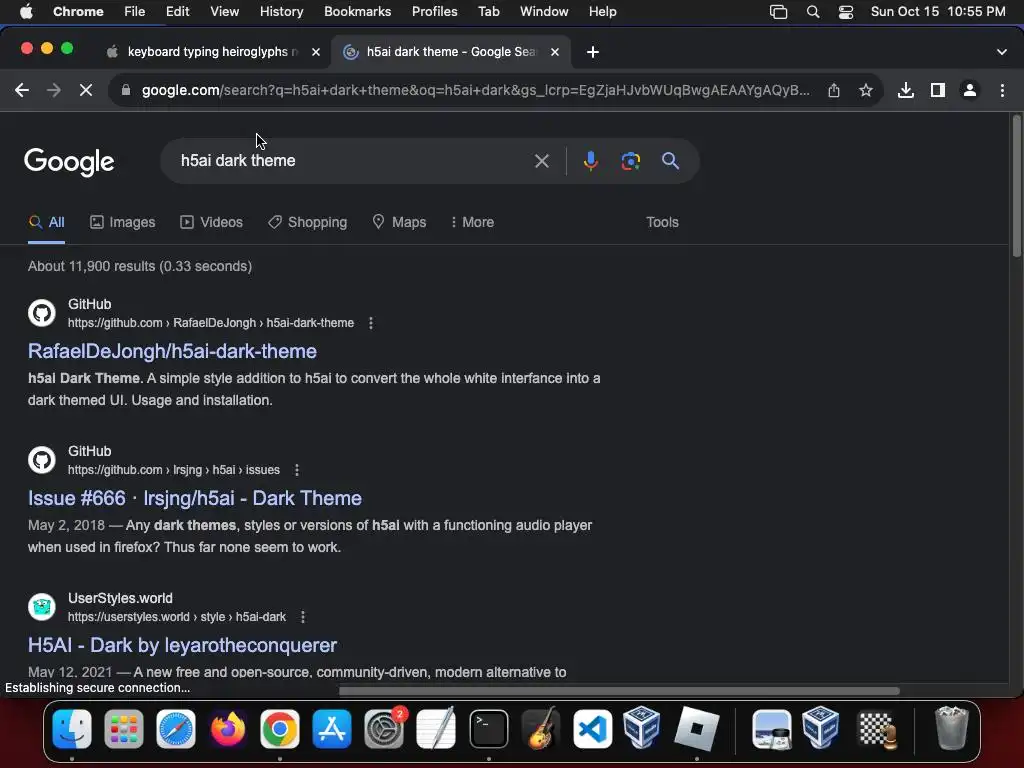Stop loading the page
Image resolution: width=1024 pixels, height=768 pixels.
coord(86,90)
